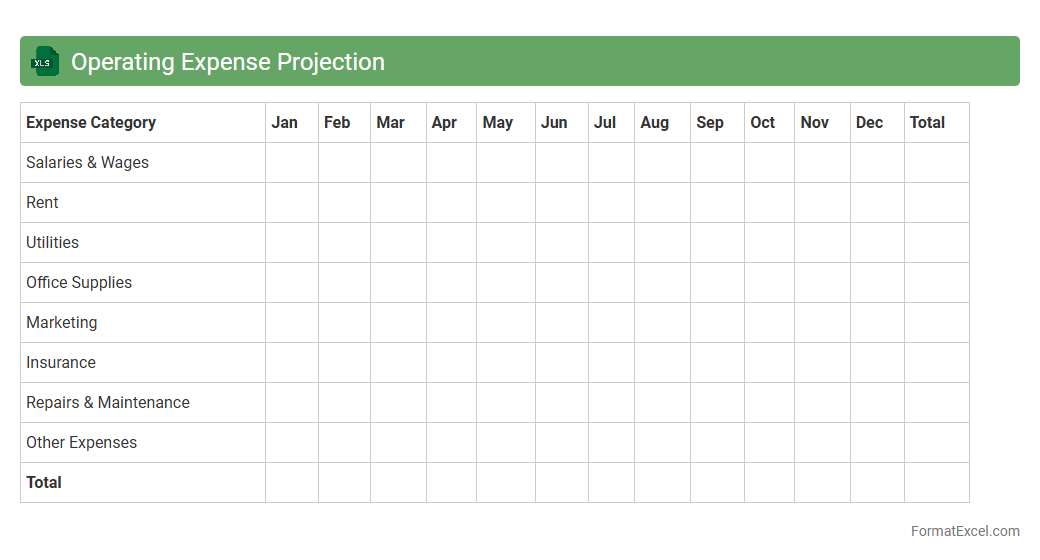Click the Repairs & Maintenance row label
Viewport: 1040px width, 560px height.
(x=108, y=403)
